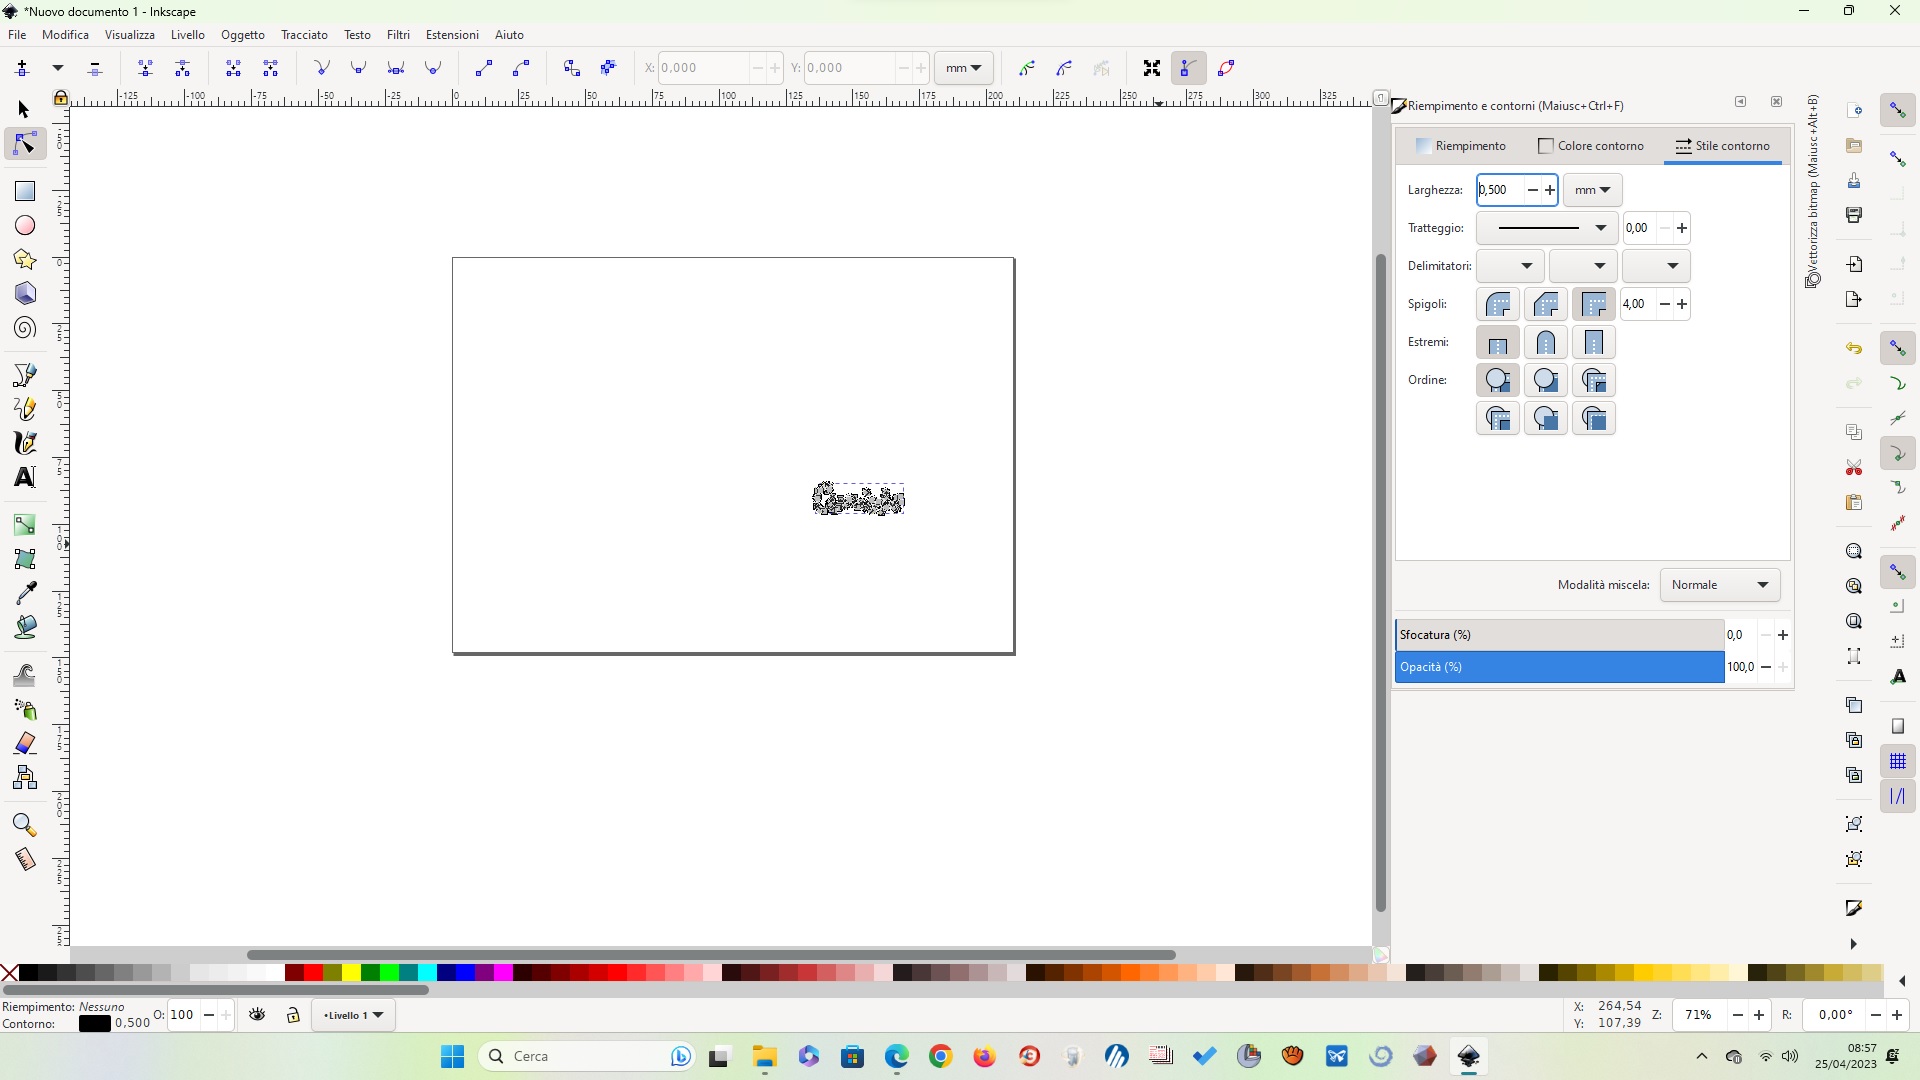This screenshot has width=1920, height=1080.
Task: Toggle layer visibility eye icon
Action: coord(257,1015)
